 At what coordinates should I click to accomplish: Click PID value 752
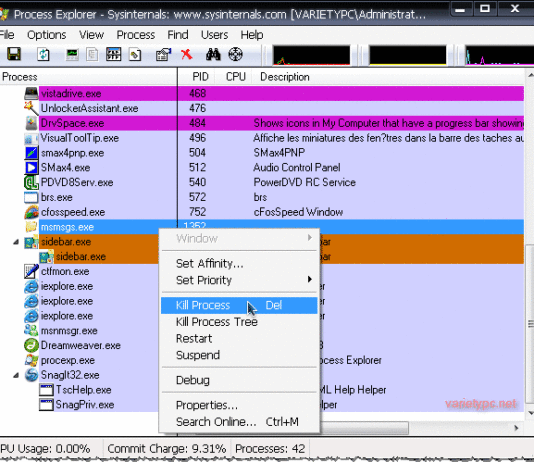[198, 212]
